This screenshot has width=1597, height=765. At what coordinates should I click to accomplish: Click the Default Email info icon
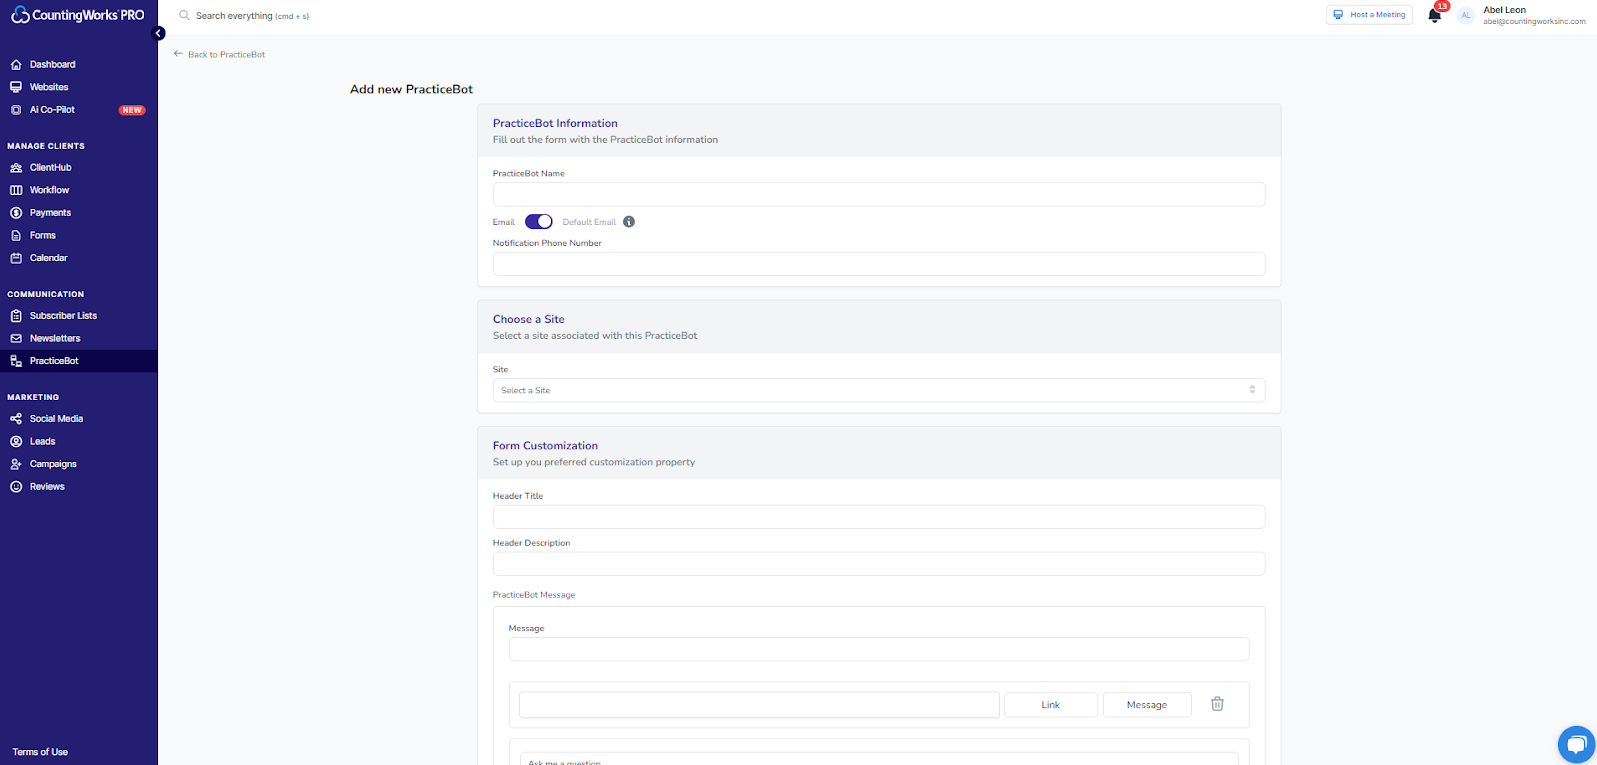[629, 222]
